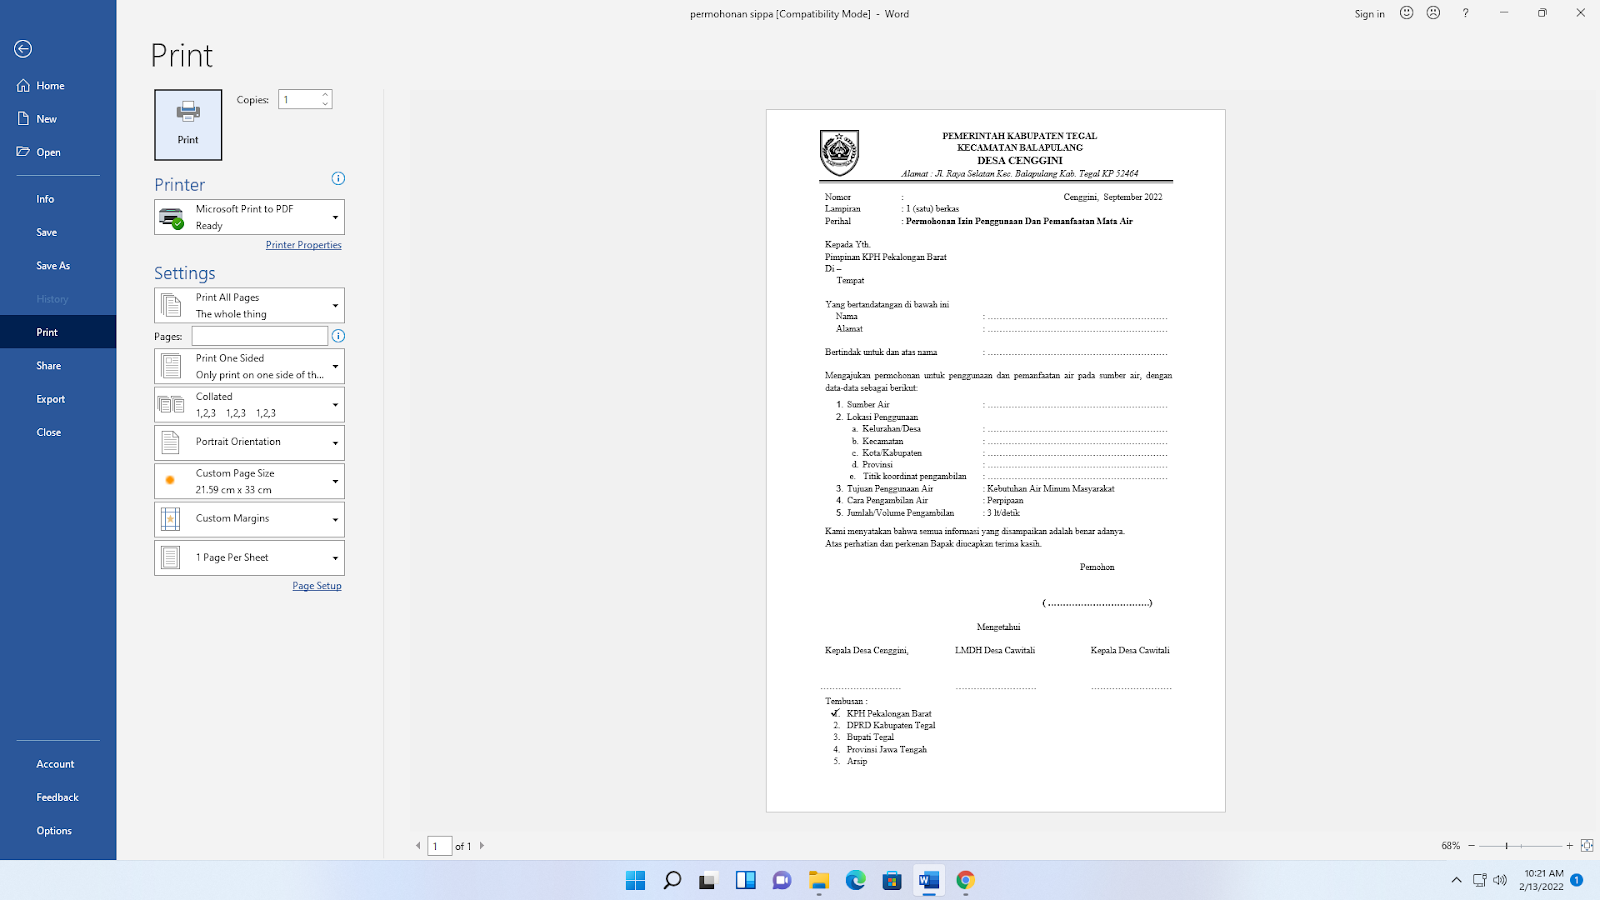Click the Word icon on taskbar

[929, 880]
